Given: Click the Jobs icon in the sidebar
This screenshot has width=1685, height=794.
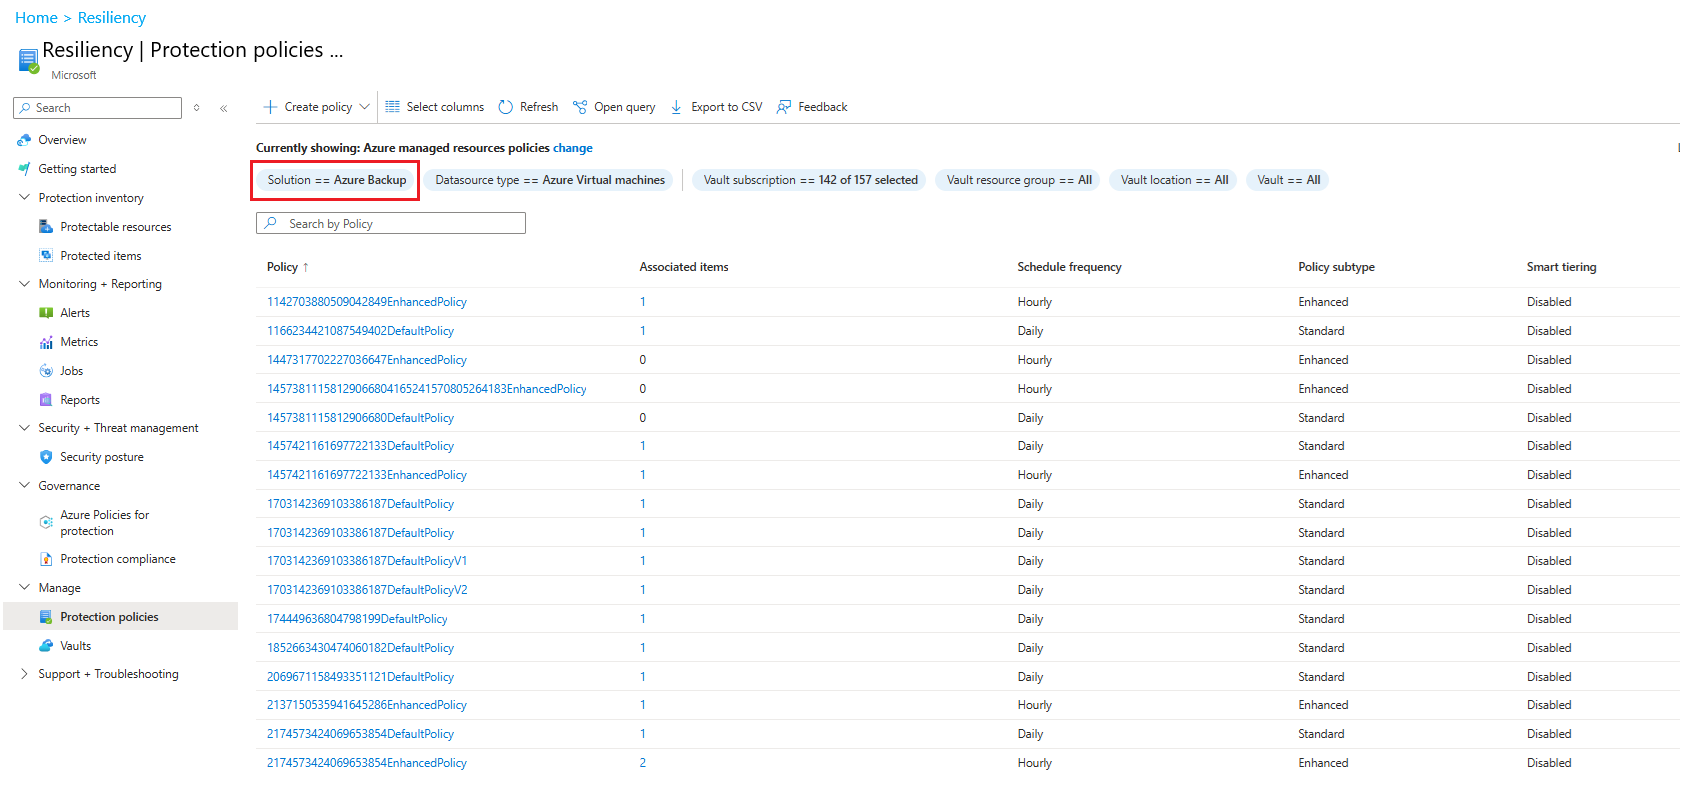Looking at the screenshot, I should coord(46,371).
